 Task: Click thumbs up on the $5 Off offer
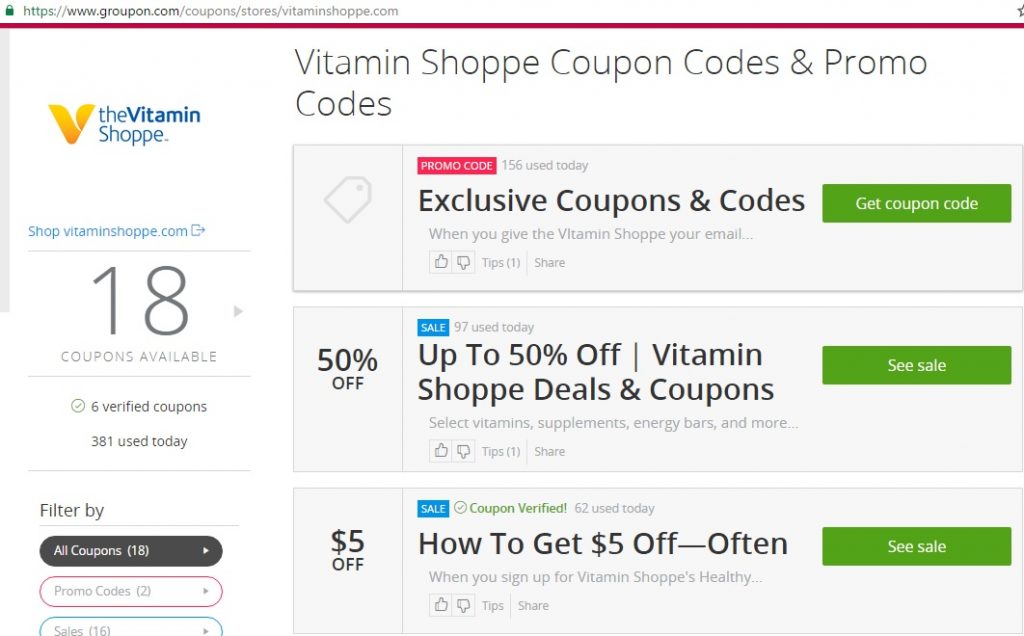[x=440, y=605]
